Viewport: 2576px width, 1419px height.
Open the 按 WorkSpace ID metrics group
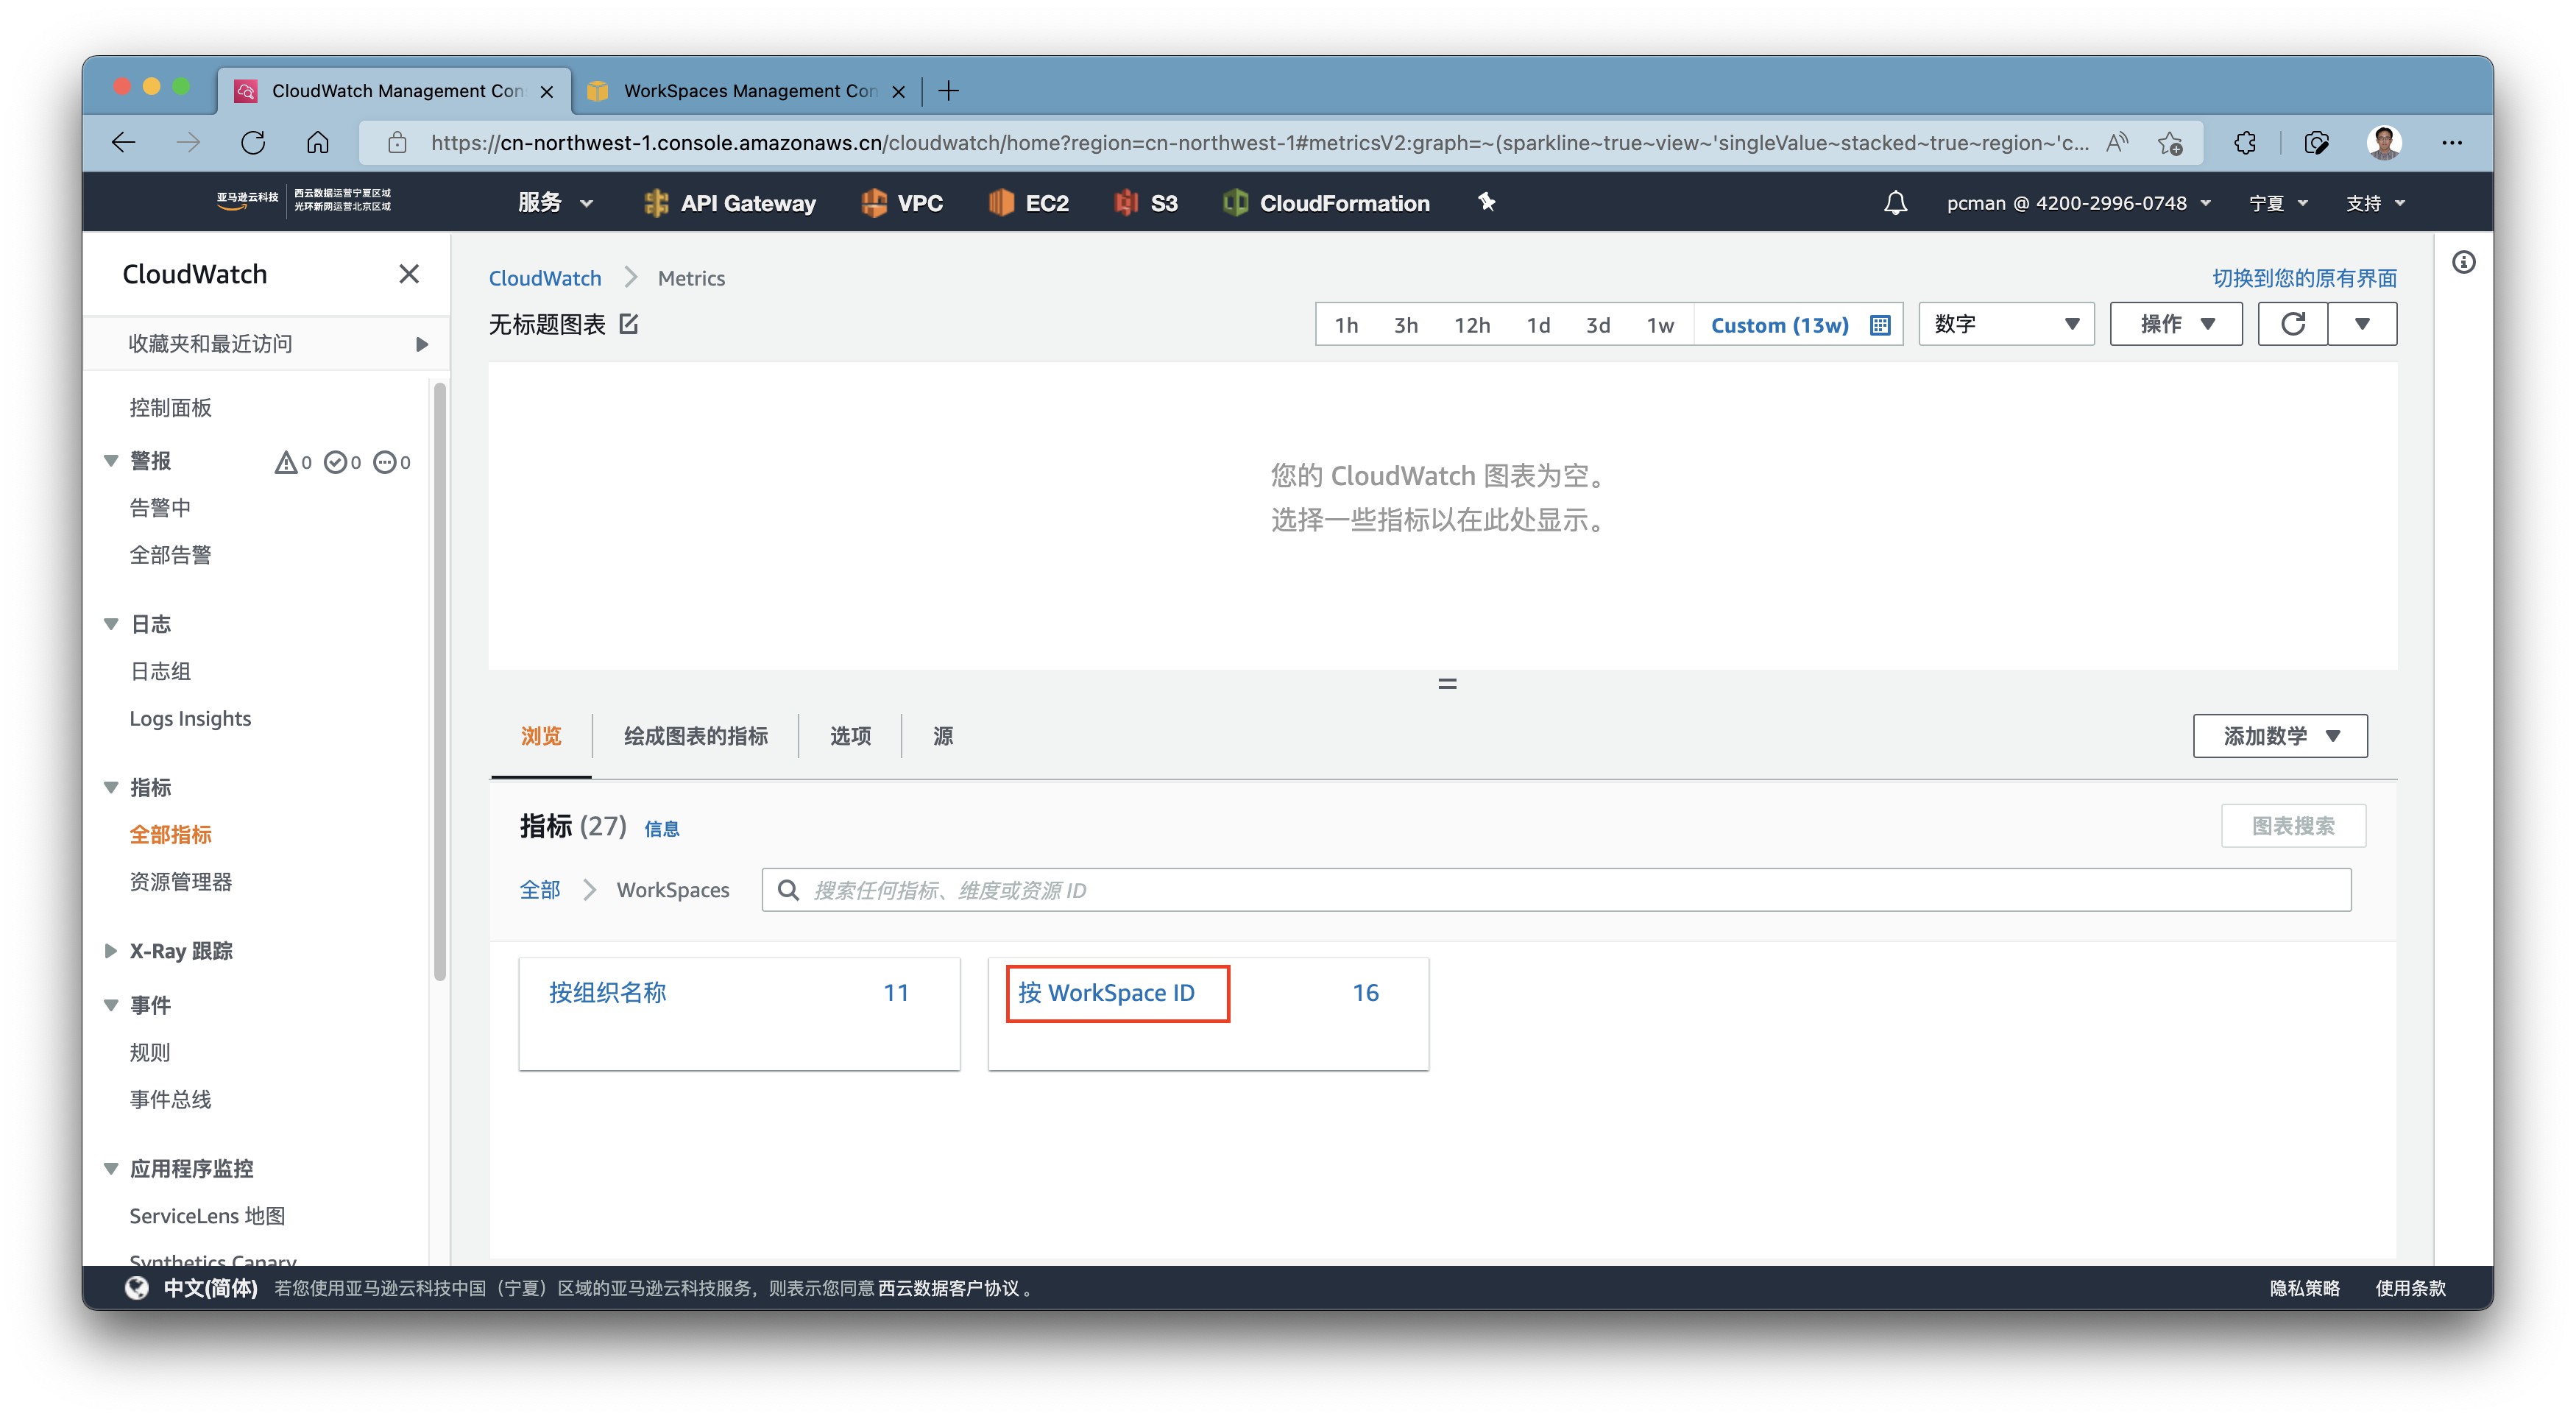[1106, 993]
